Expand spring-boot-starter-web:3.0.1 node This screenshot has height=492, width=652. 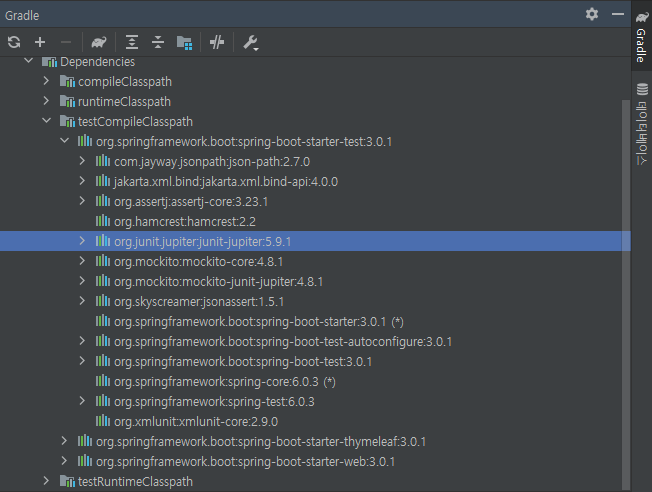click(x=64, y=461)
